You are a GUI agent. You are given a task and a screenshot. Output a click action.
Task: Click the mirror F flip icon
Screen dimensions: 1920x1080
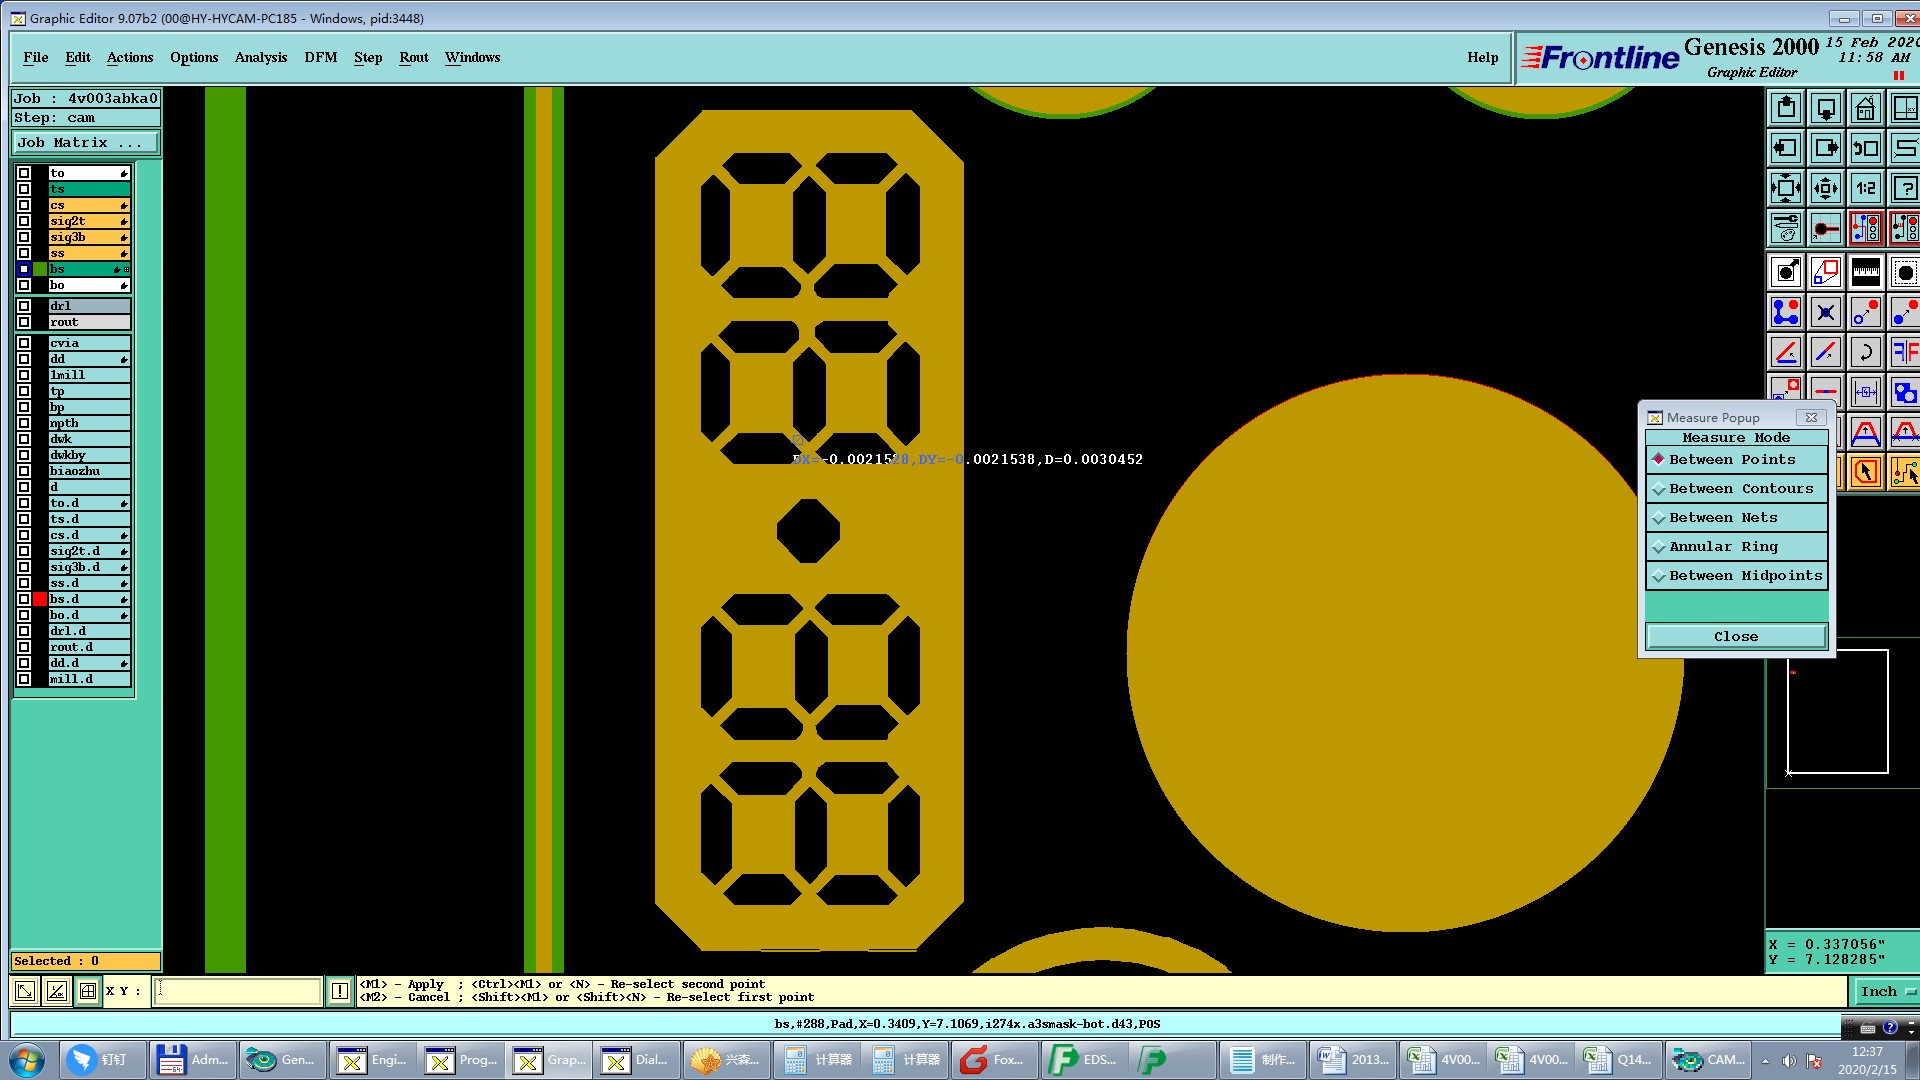coord(1904,352)
